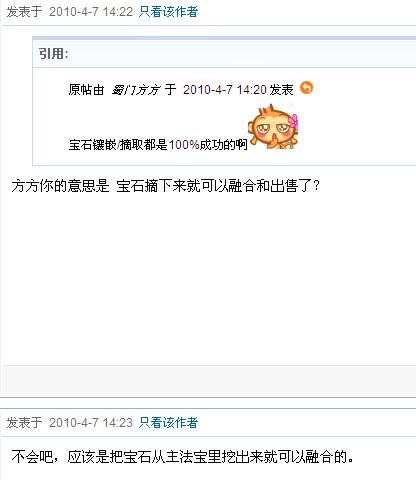Click the blue top border of the quote box
416x480 pixels.
pos(224,38)
